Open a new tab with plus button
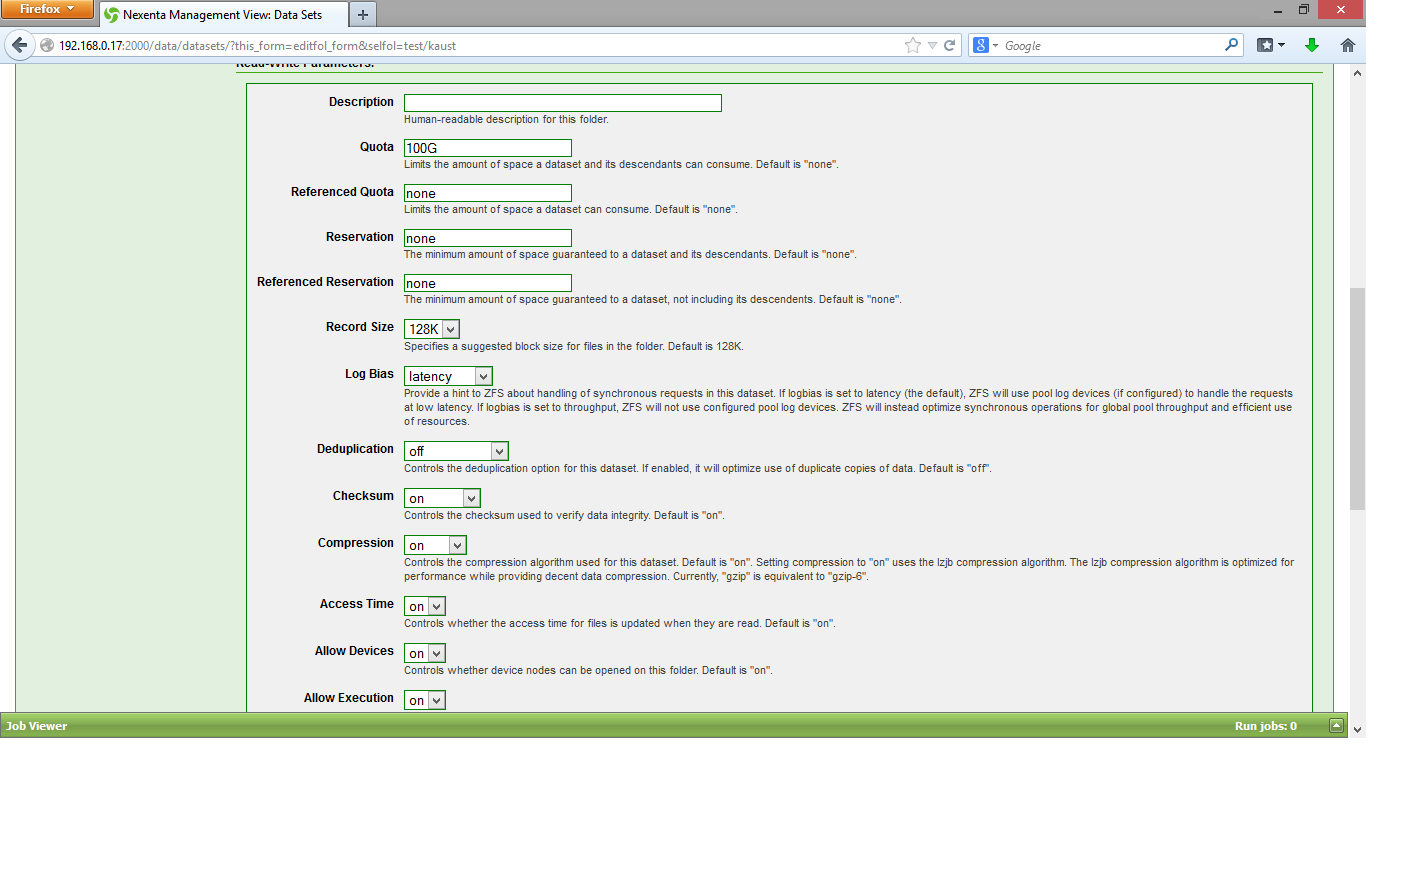Screen dimensions: 1403x894 coord(362,15)
